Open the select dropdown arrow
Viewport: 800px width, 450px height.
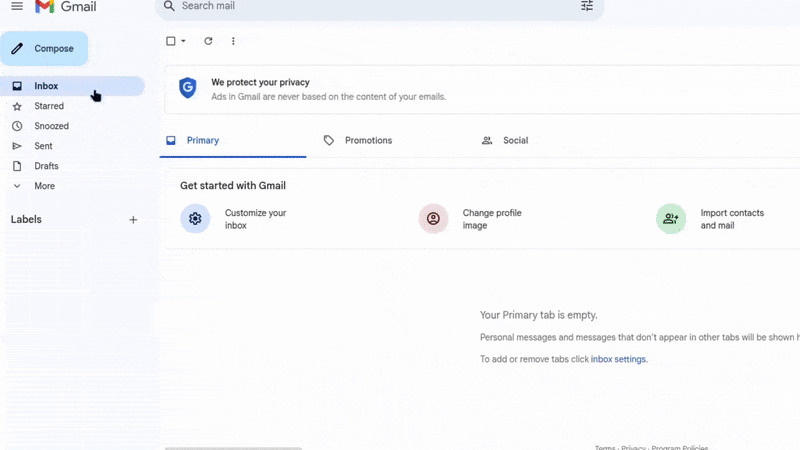[x=183, y=41]
